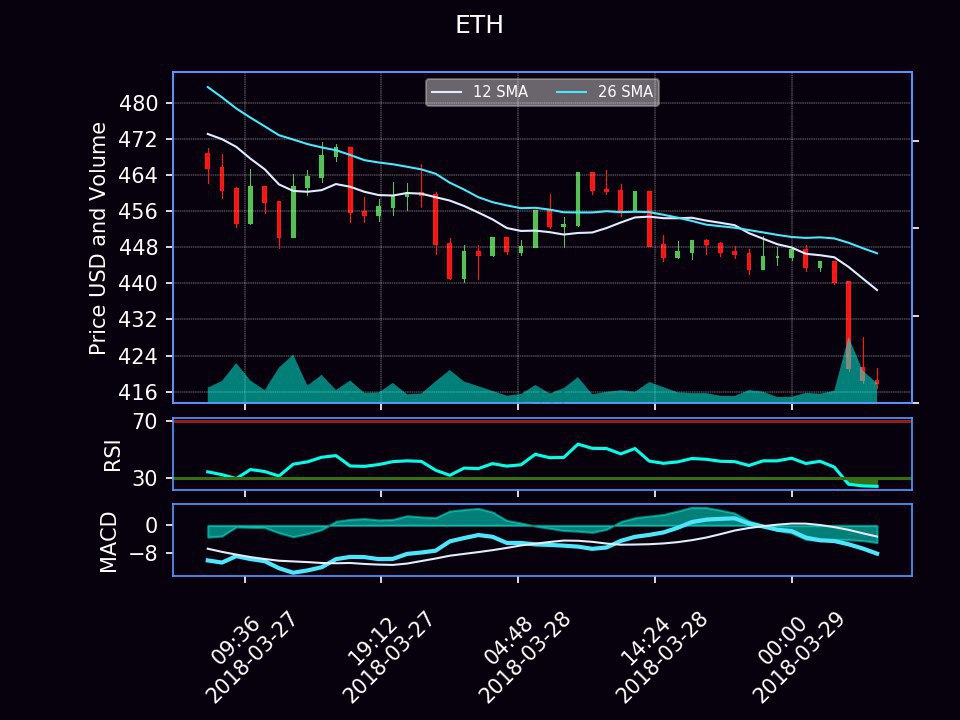Click the tall red candlestick dropping below 432
Image resolution: width=960 pixels, height=720 pixels.
tap(848, 325)
